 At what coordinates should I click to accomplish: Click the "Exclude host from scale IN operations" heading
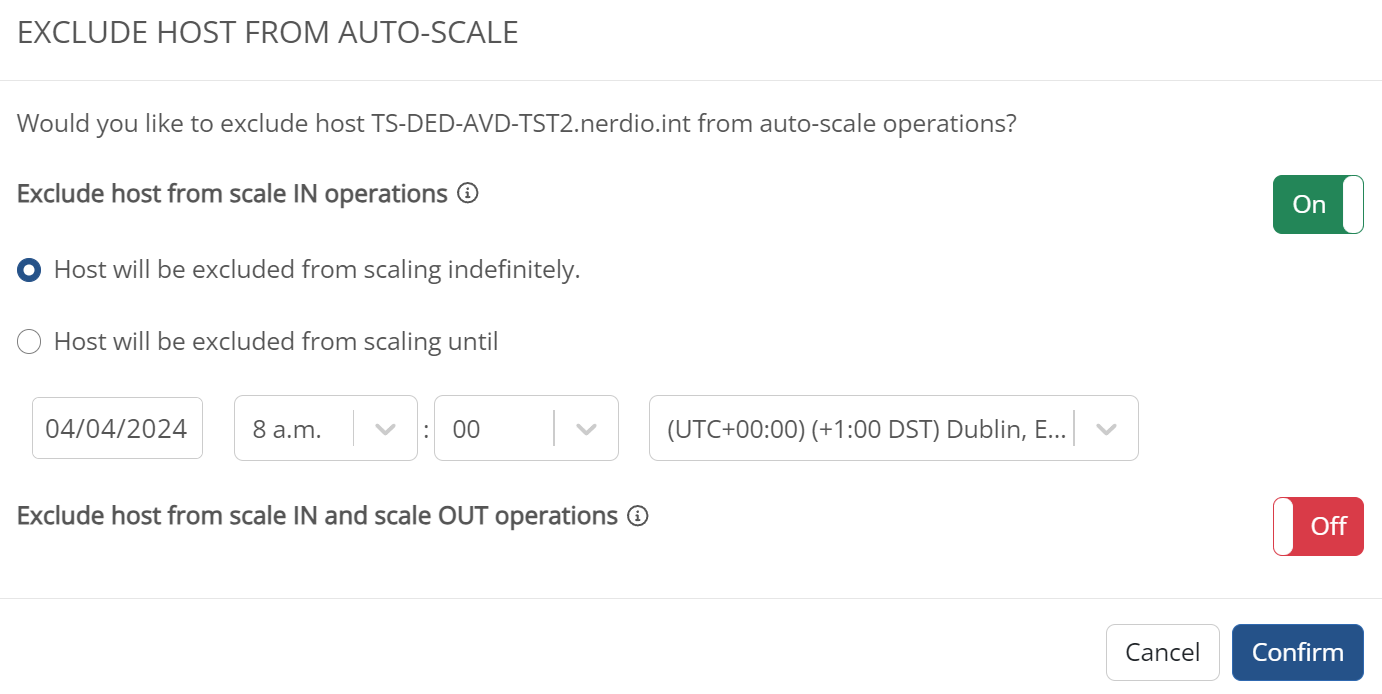click(x=232, y=194)
